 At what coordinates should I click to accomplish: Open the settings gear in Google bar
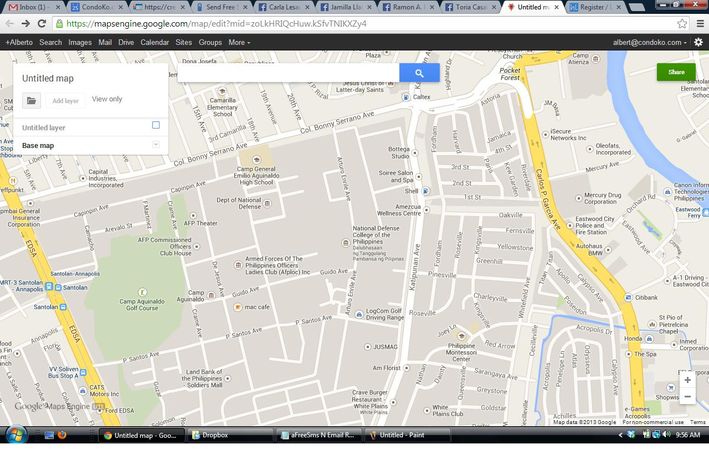pyautogui.click(x=698, y=42)
